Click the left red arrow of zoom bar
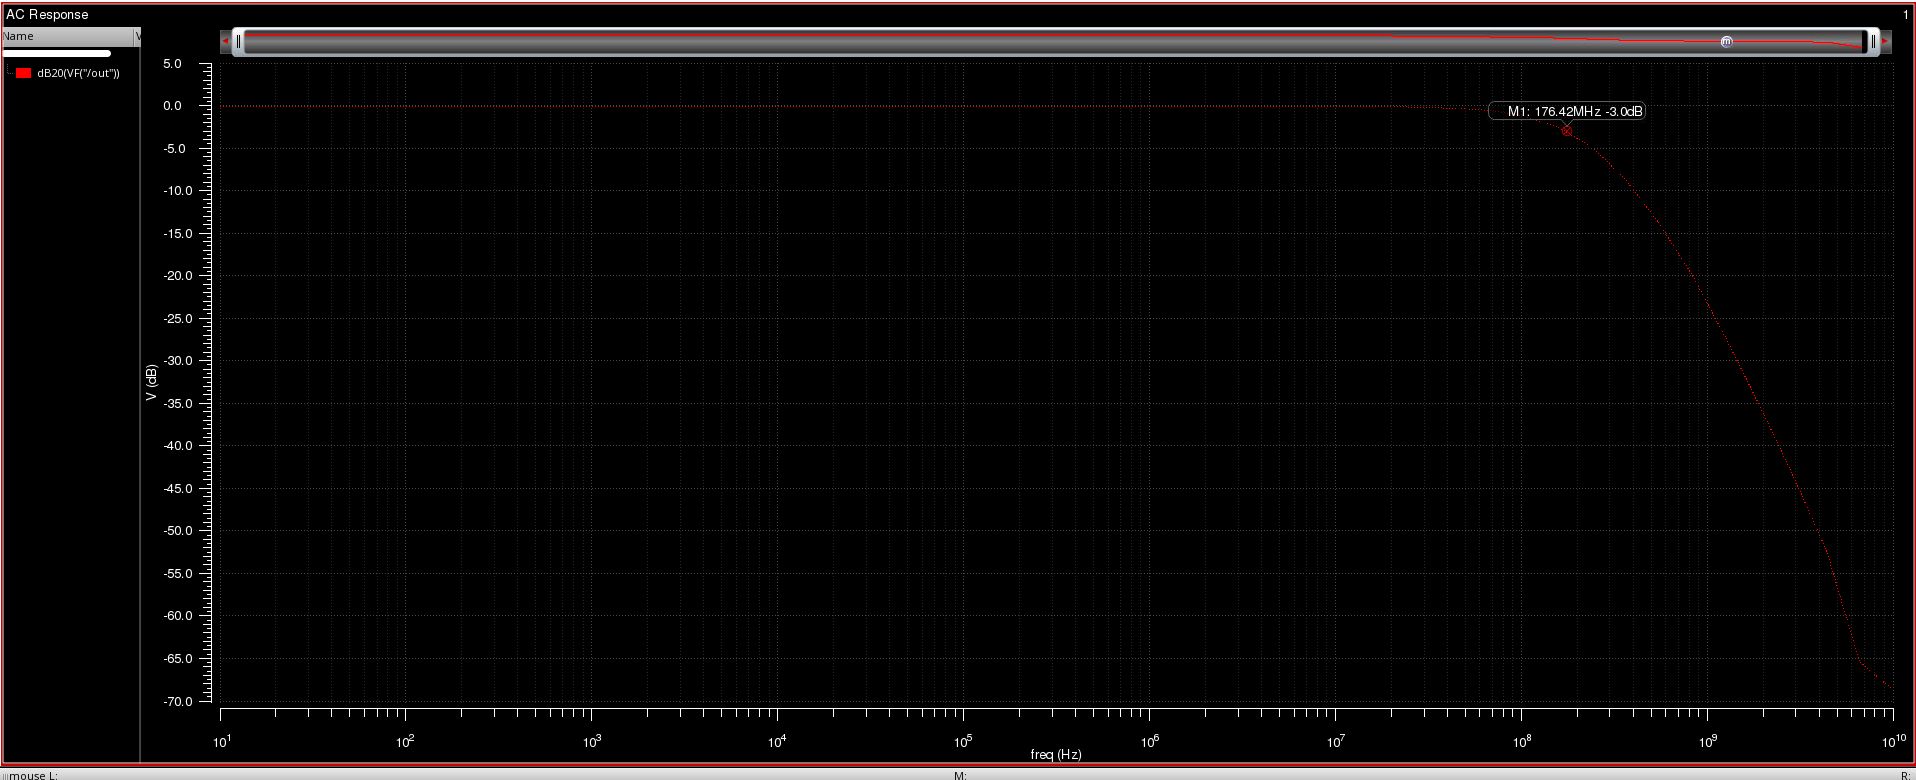 (226, 41)
